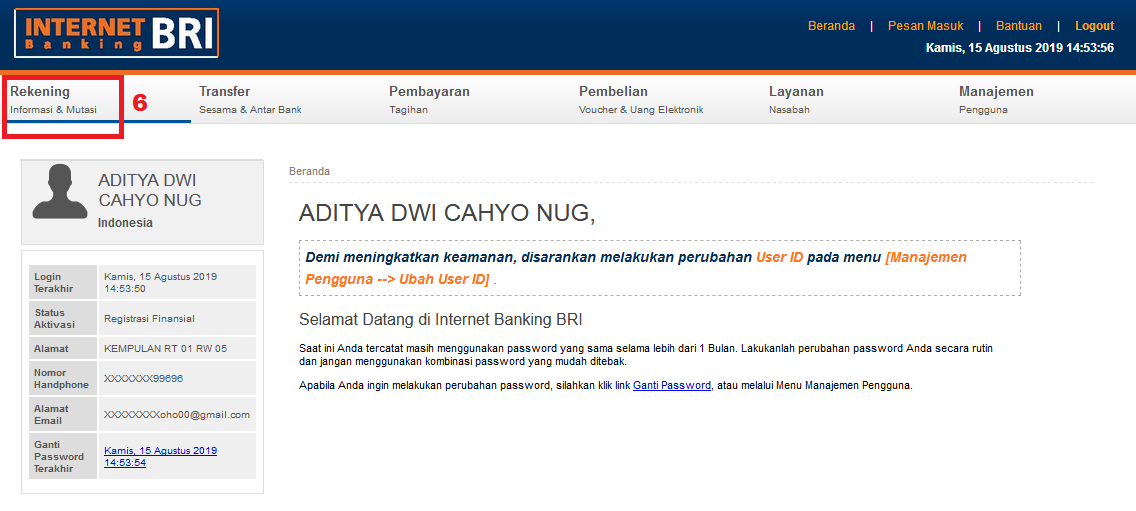Click the orange Manajemen Pengguna --> Ubah User ID text
The image size is (1136, 511).
point(636,268)
